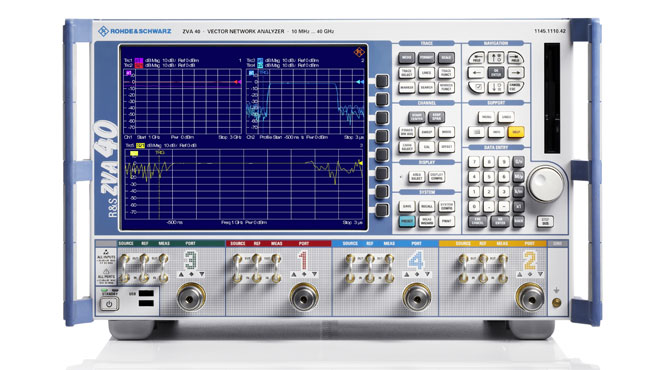Viewport: 666px width, 370px height.
Task: Click the down arrow navigation key
Action: [496, 87]
